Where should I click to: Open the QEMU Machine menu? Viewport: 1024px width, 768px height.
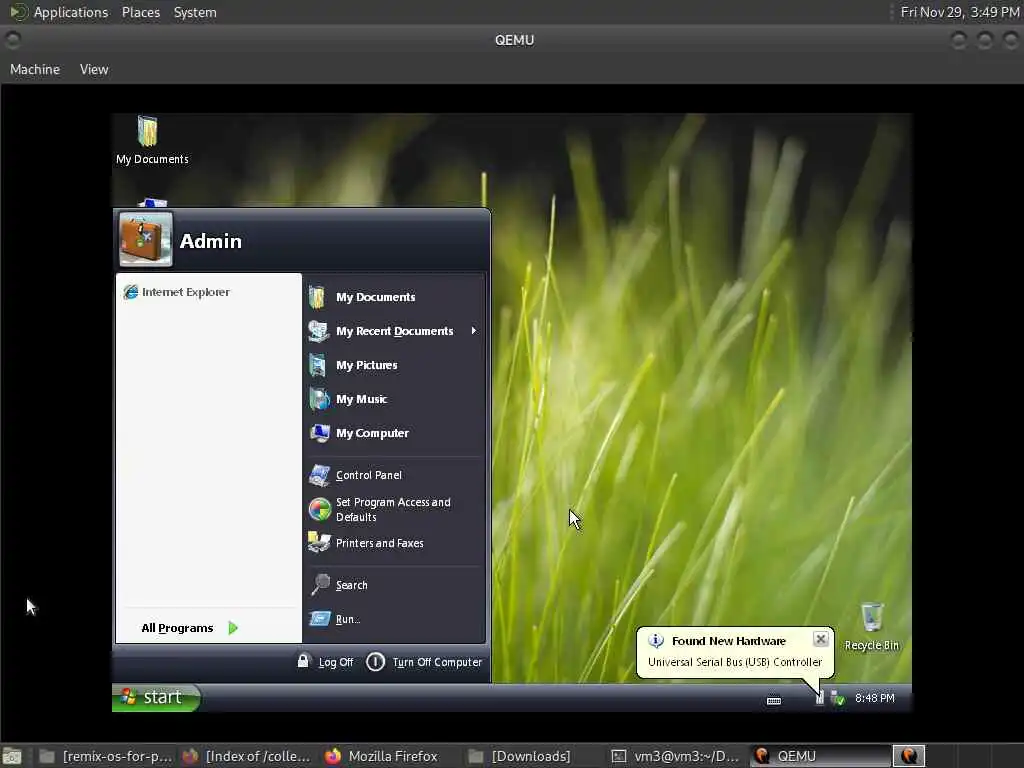coord(35,69)
